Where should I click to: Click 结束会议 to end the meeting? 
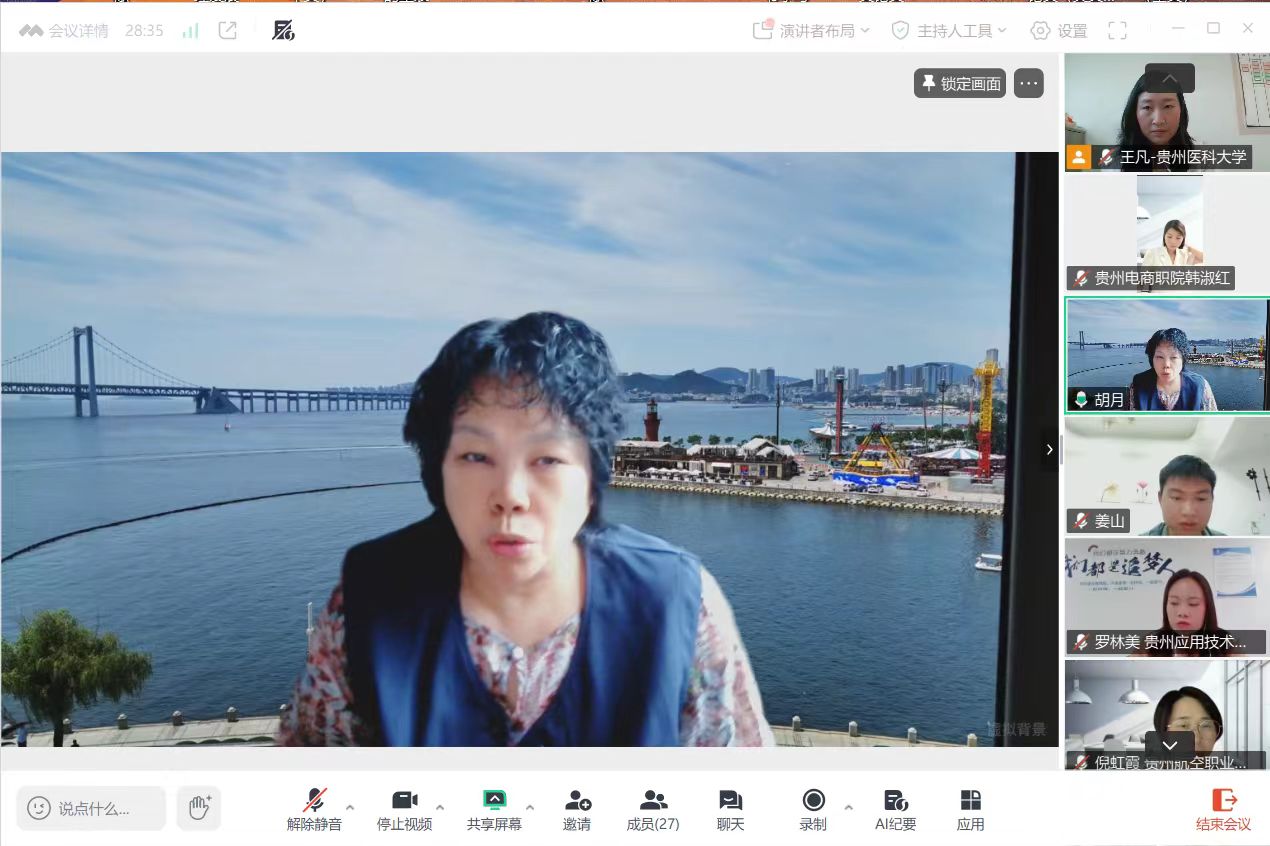[x=1223, y=809]
